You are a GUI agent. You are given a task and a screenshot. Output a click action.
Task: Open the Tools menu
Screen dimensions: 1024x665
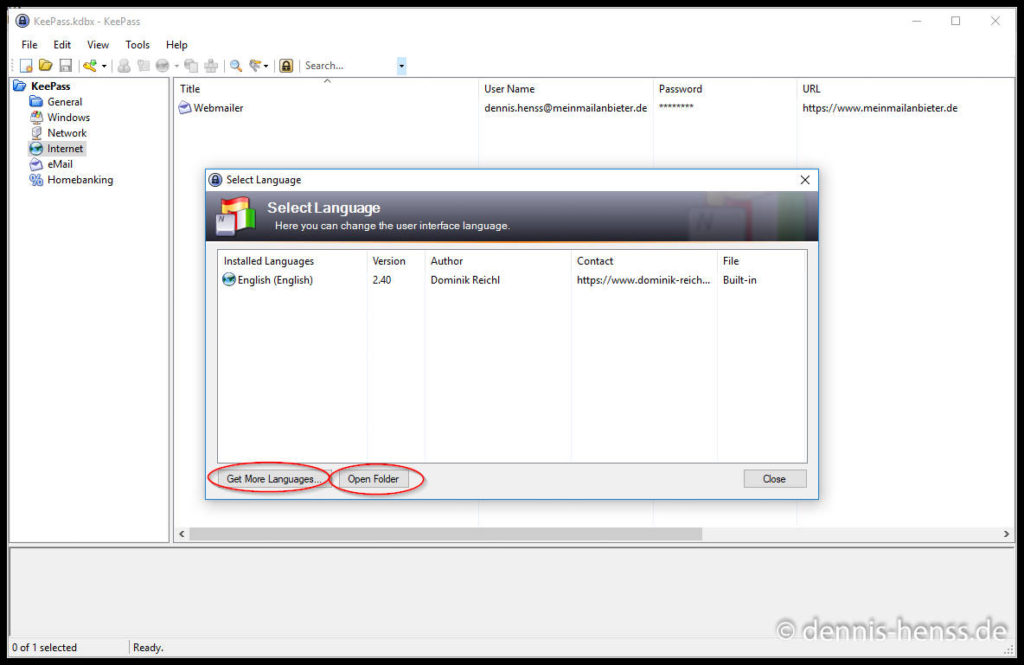pyautogui.click(x=137, y=44)
